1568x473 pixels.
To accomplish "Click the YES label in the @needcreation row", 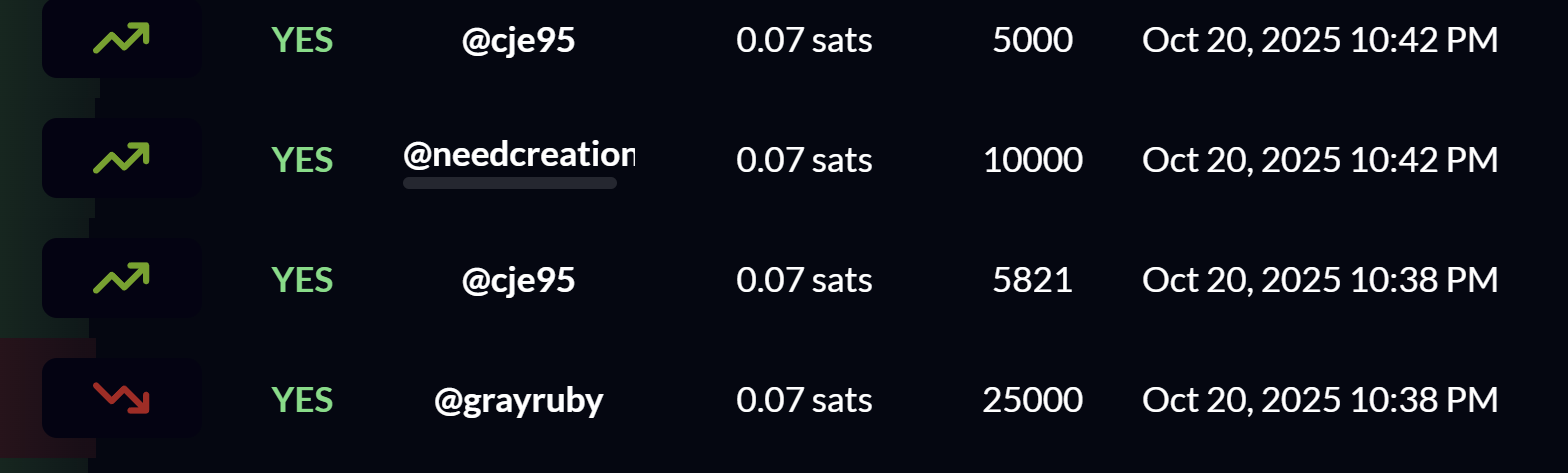I will click(302, 160).
